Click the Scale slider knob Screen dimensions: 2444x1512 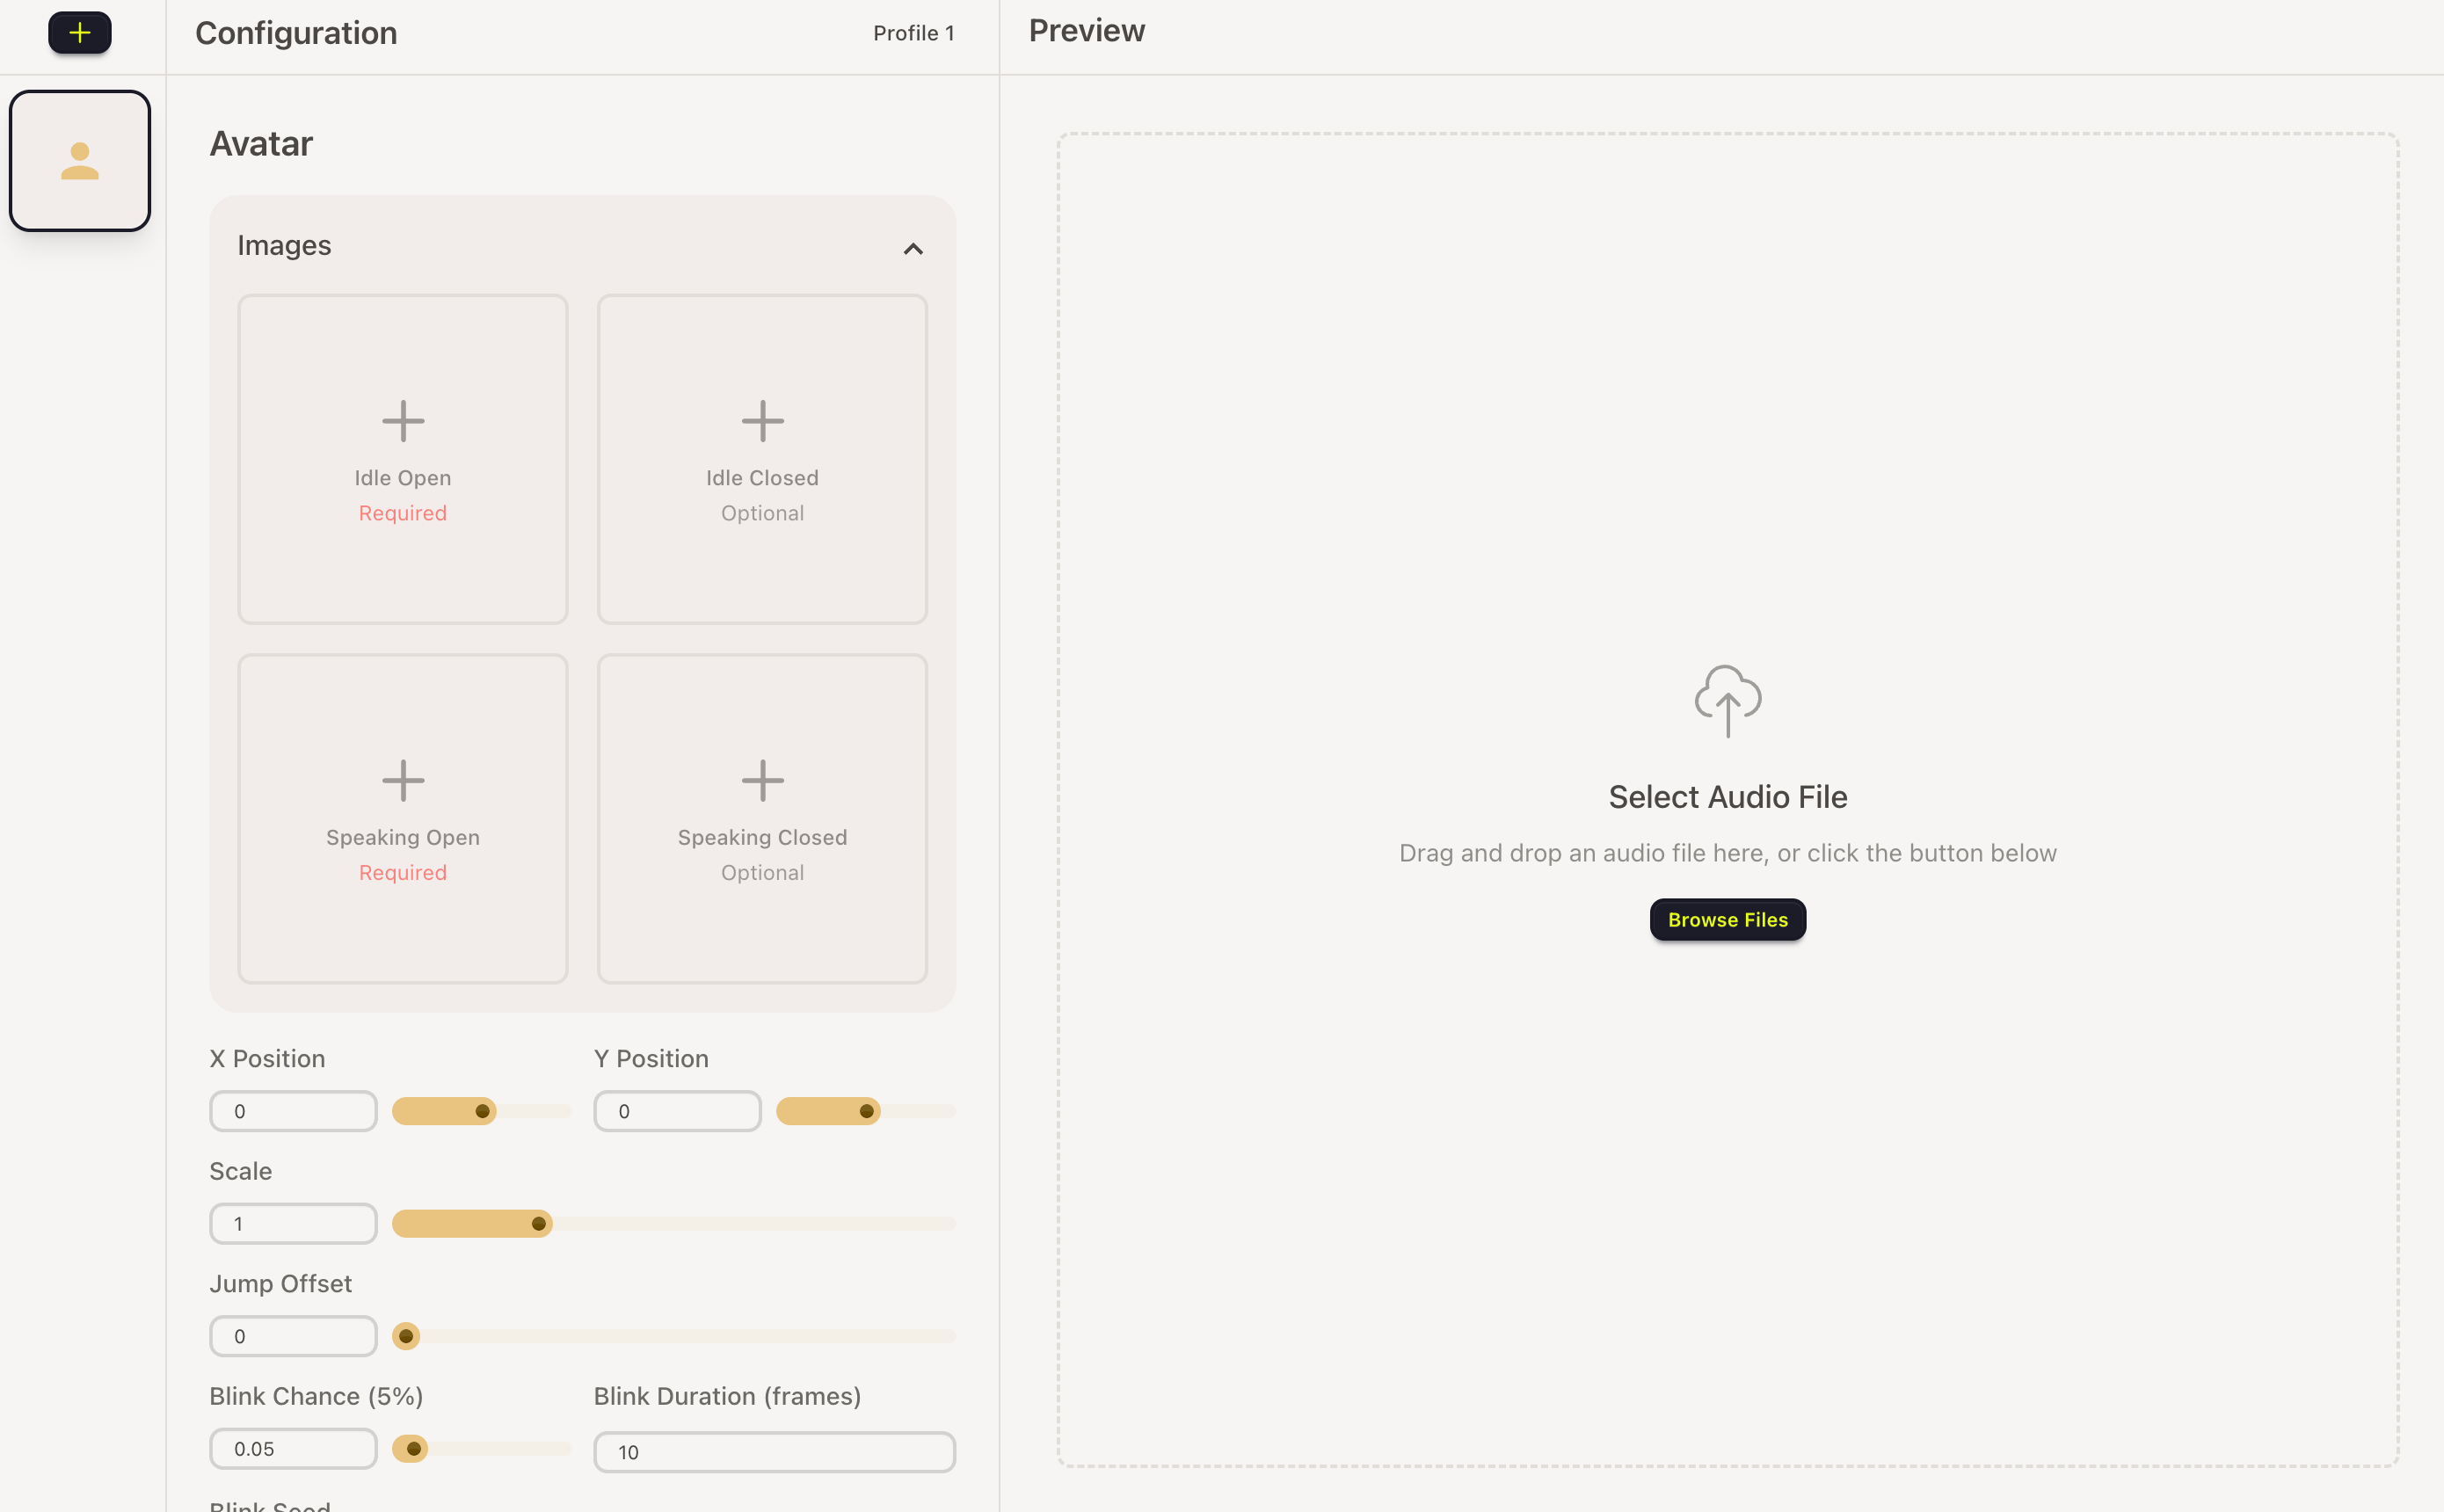pos(538,1223)
